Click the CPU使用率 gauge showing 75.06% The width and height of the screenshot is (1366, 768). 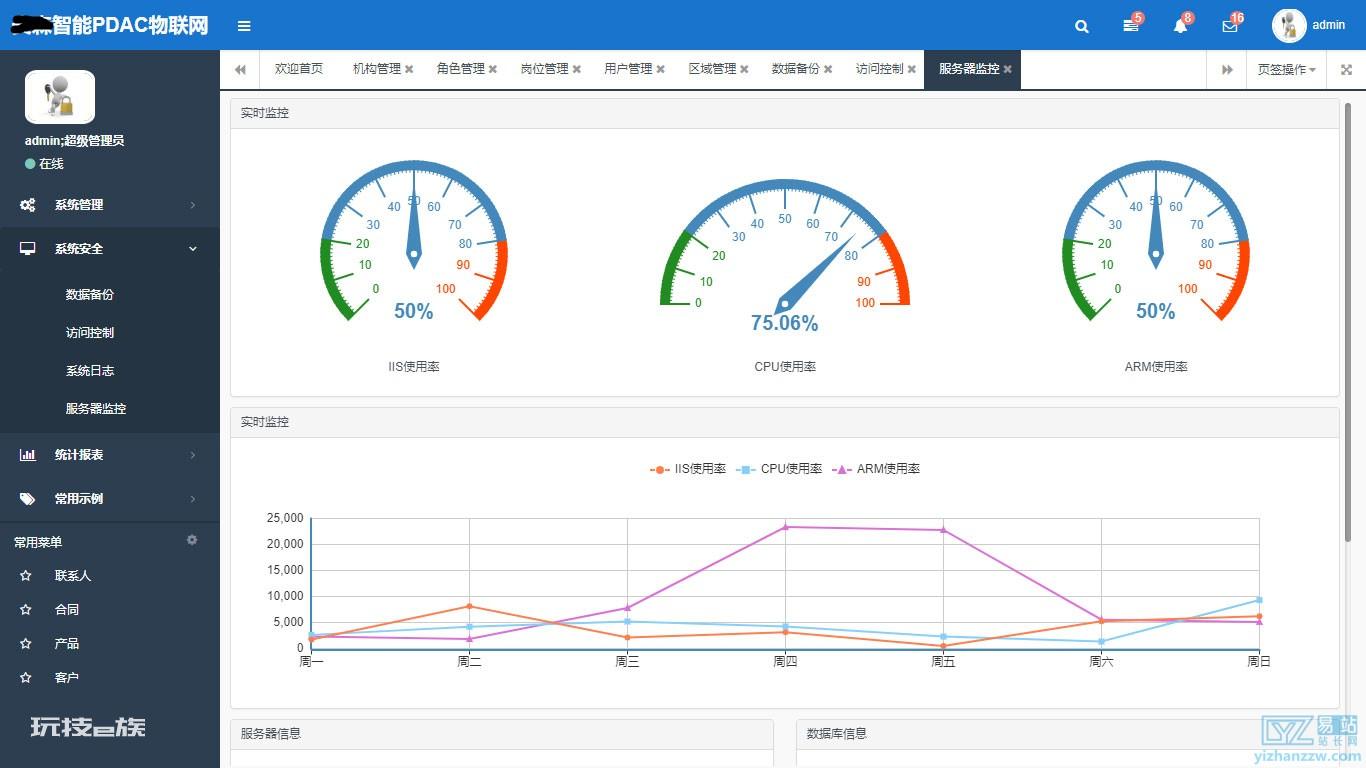point(785,257)
